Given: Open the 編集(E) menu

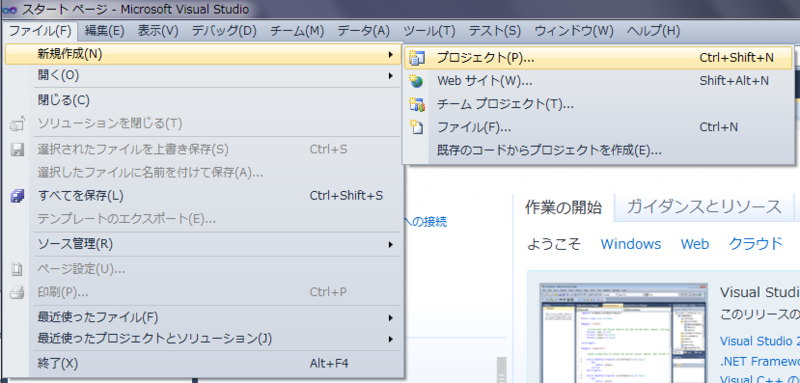Looking at the screenshot, I should click(x=105, y=31).
